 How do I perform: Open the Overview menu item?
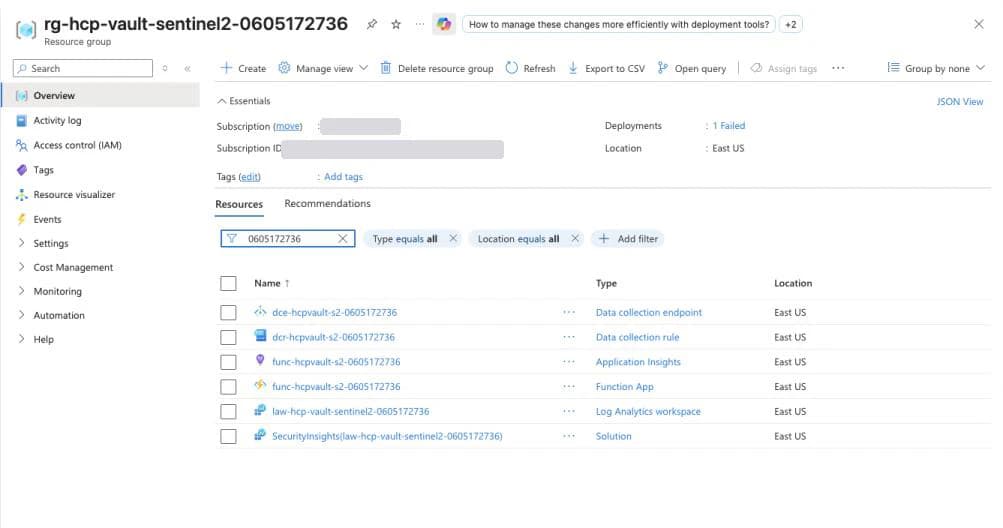point(100,95)
